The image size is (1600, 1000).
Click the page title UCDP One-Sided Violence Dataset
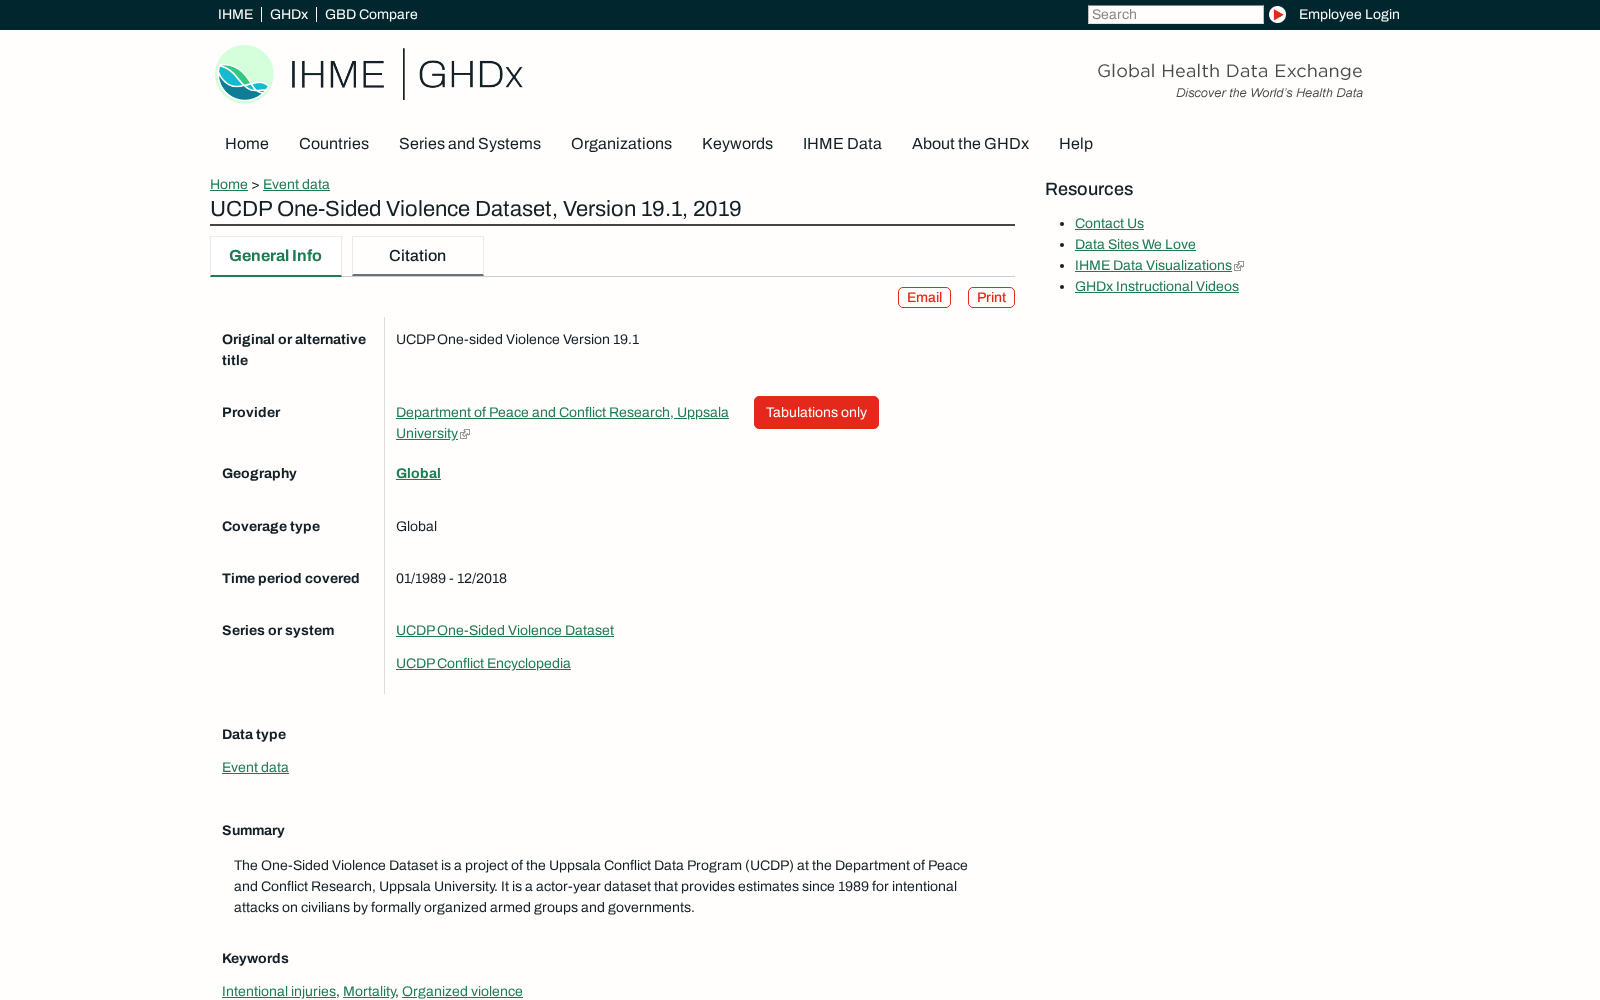click(476, 209)
